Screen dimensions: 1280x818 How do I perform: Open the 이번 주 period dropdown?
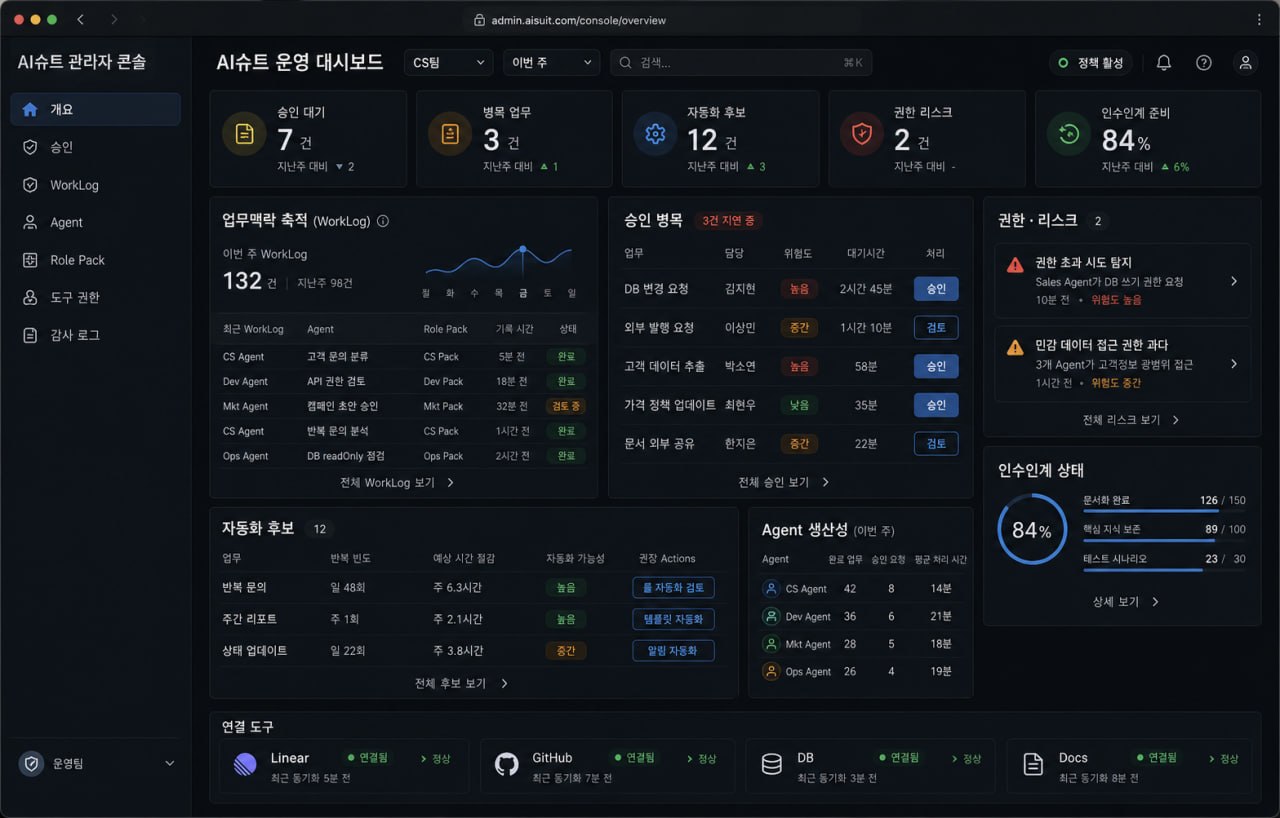pos(552,62)
